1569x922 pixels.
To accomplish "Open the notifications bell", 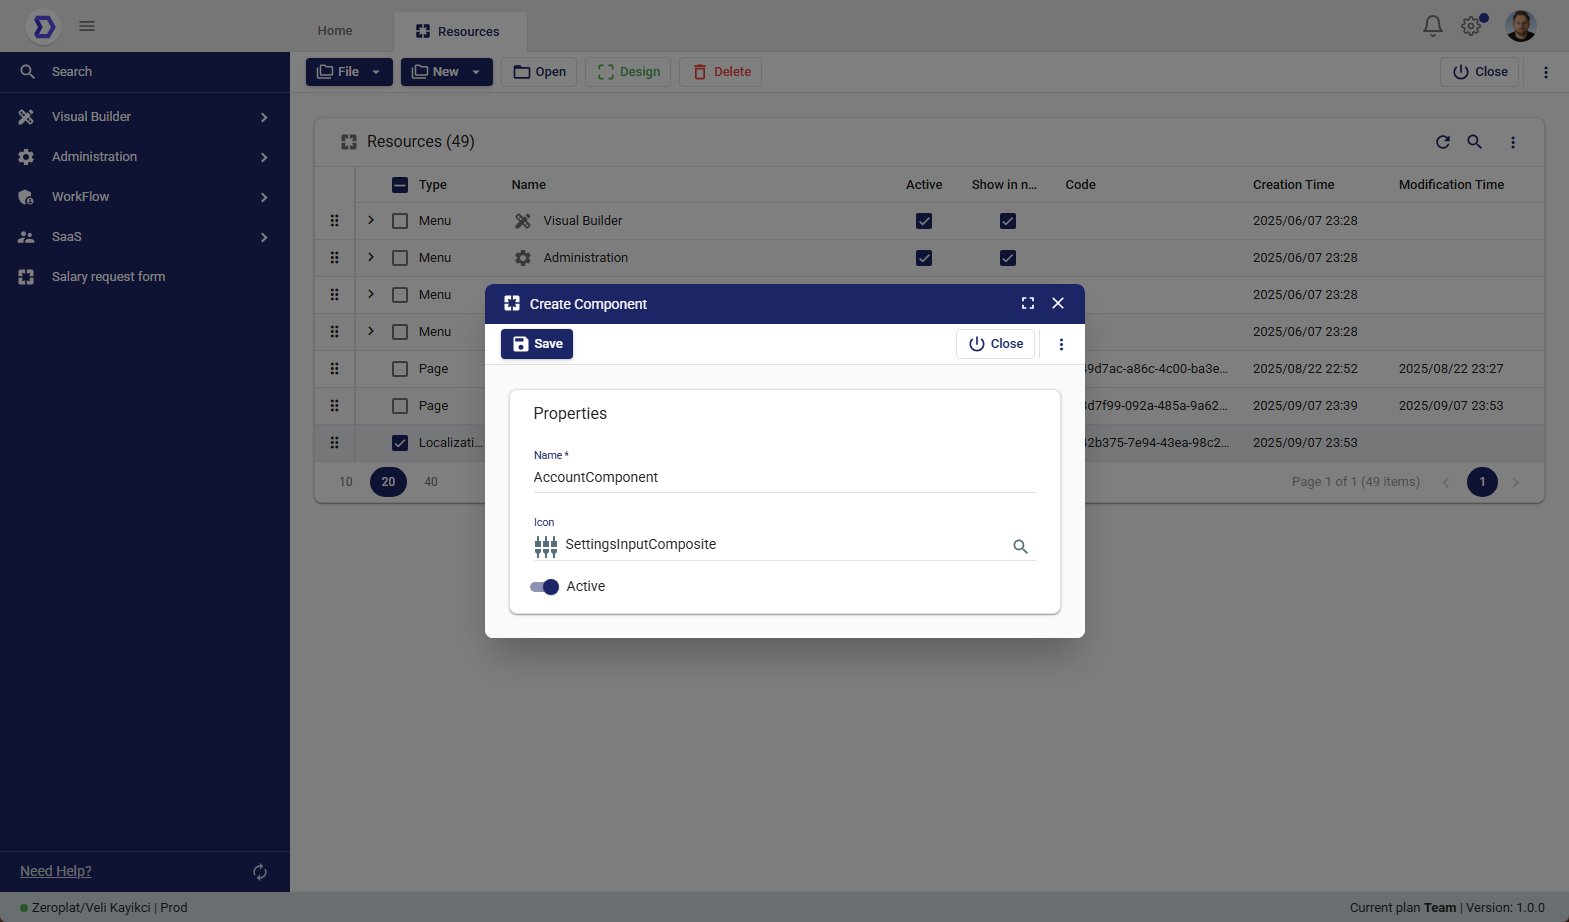I will pos(1432,26).
